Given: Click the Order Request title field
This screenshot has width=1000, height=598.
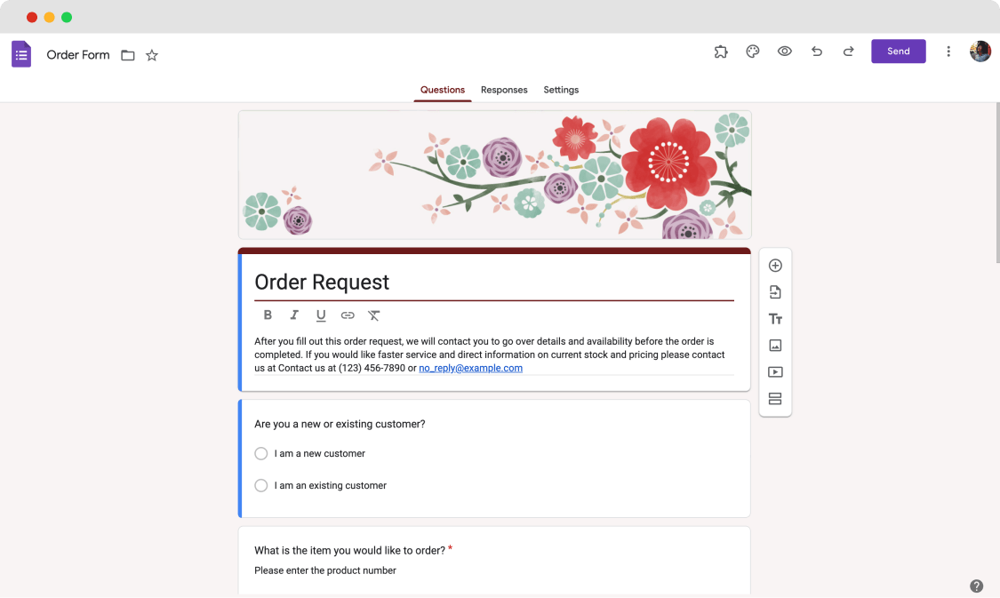Looking at the screenshot, I should (x=320, y=282).
